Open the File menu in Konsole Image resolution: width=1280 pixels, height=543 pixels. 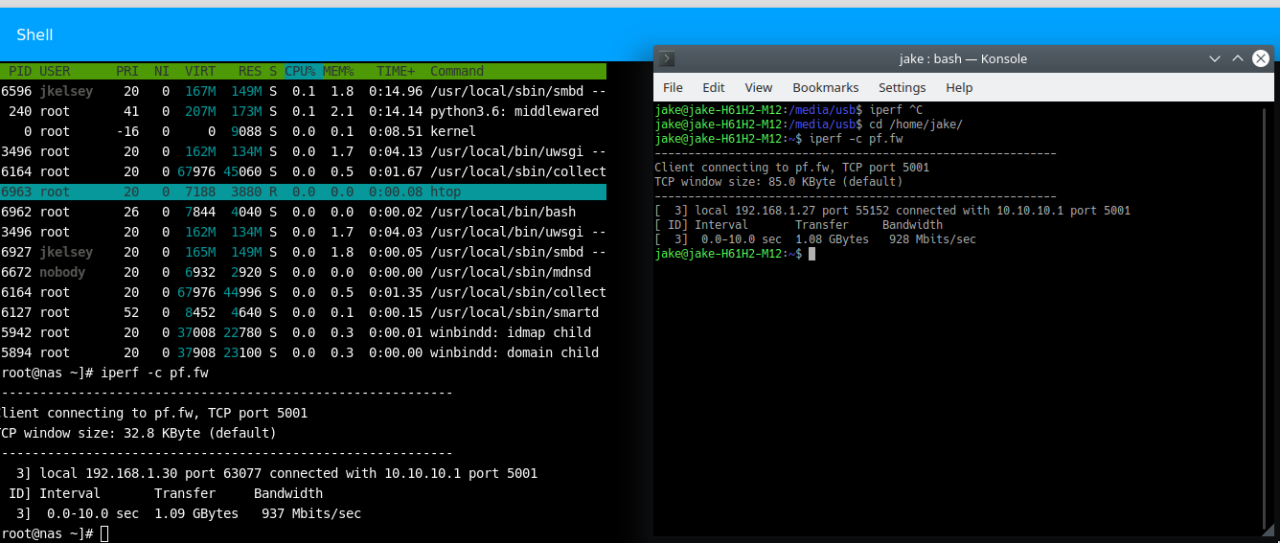point(673,87)
